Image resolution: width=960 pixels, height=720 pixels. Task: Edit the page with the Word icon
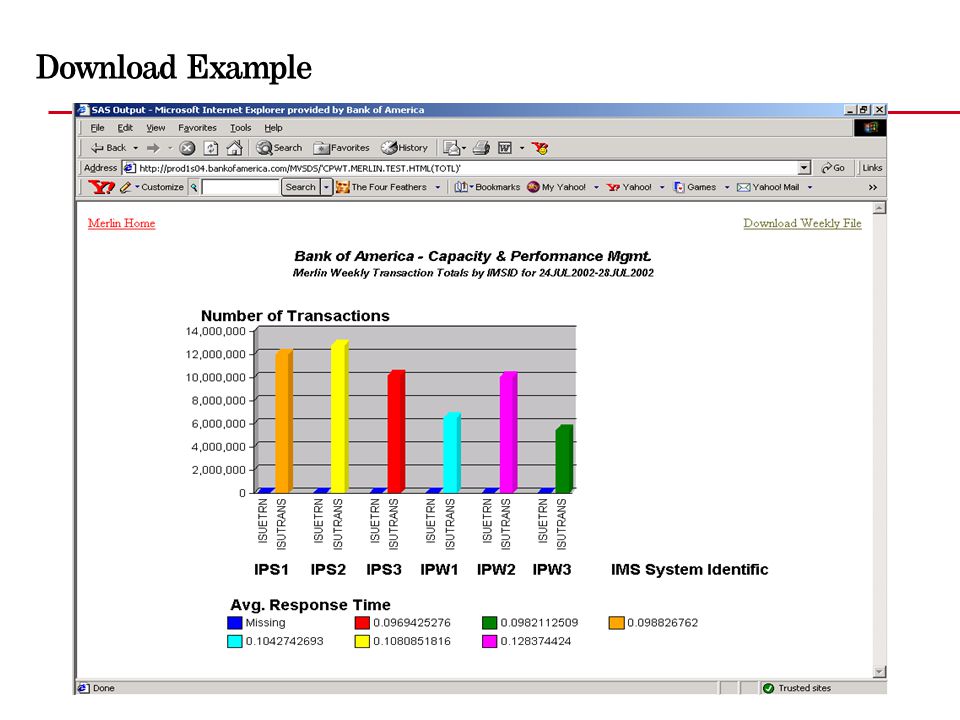pos(505,148)
